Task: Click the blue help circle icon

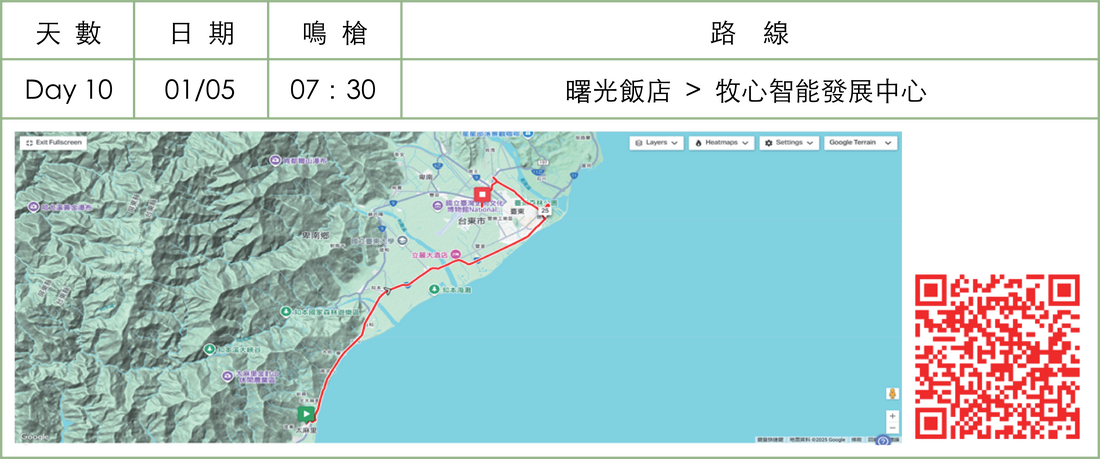Action: coord(883,440)
